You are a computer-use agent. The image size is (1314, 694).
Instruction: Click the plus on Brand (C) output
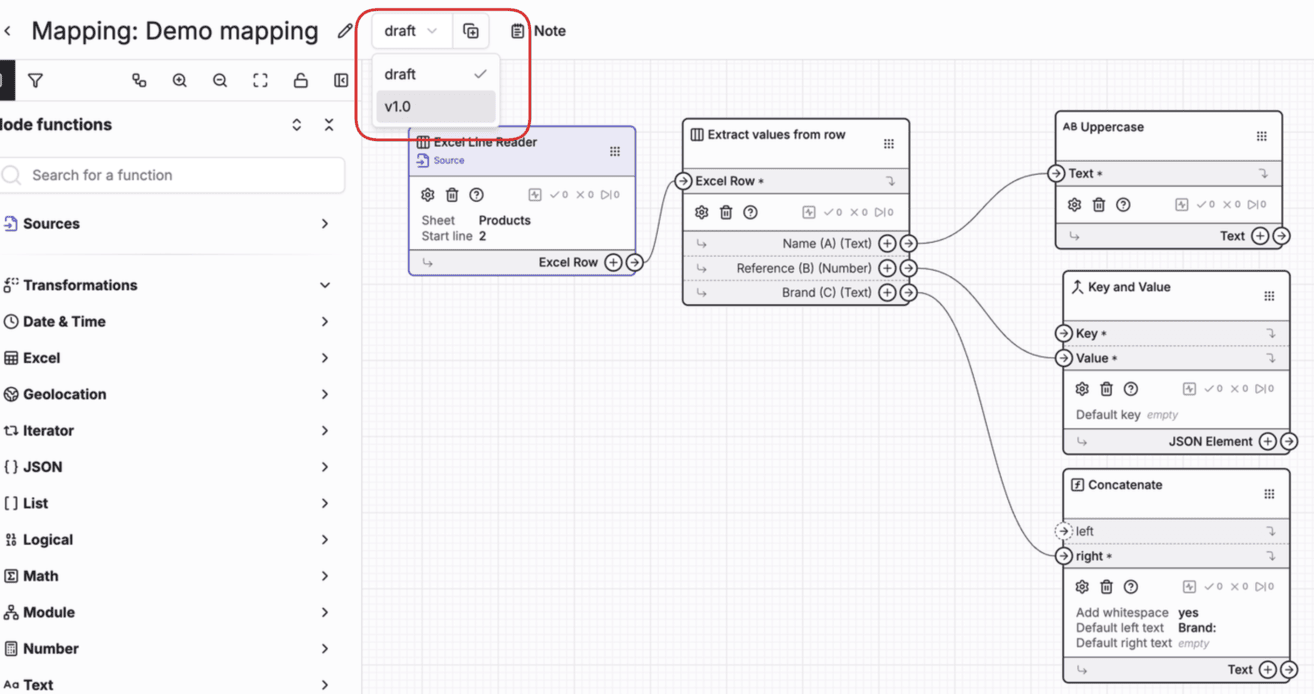click(887, 293)
